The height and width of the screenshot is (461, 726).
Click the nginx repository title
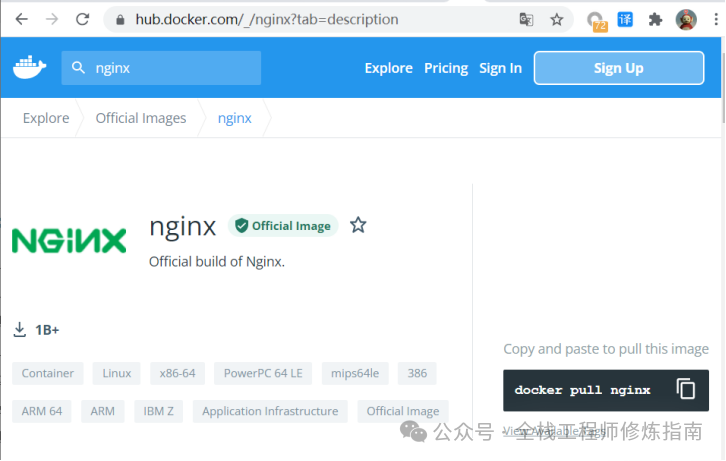click(182, 227)
